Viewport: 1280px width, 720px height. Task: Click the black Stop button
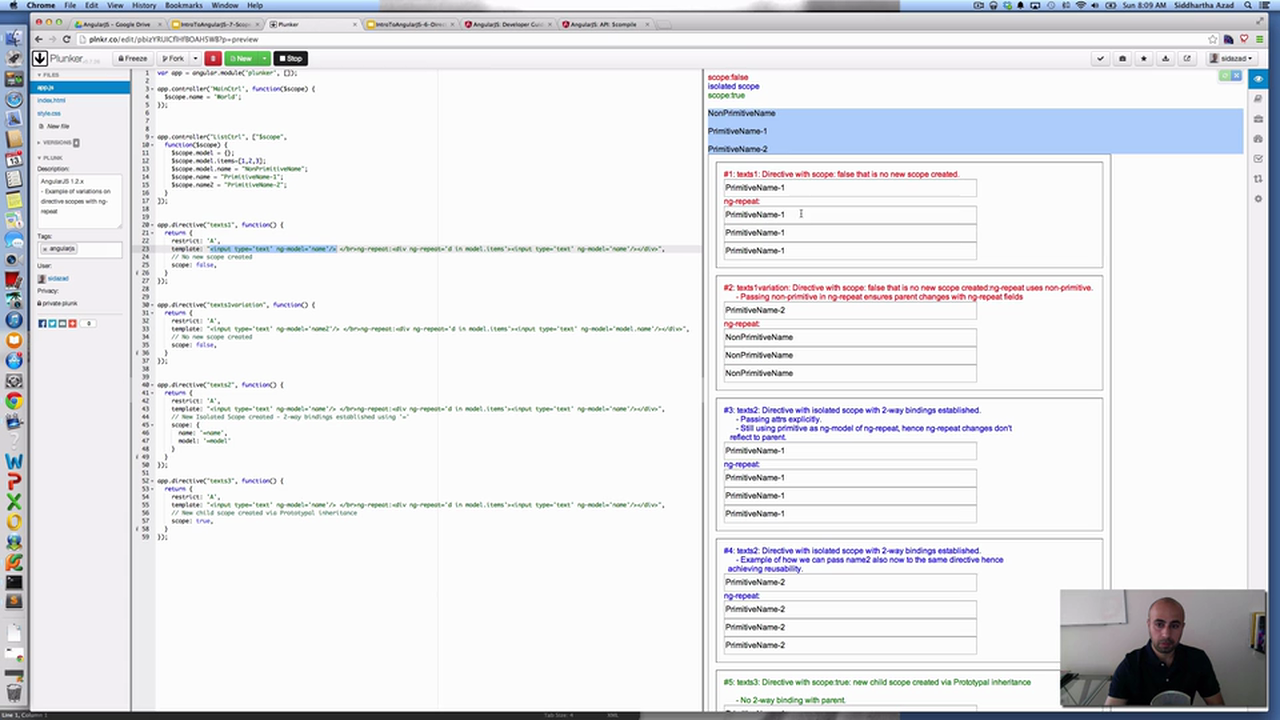pyautogui.click(x=290, y=59)
